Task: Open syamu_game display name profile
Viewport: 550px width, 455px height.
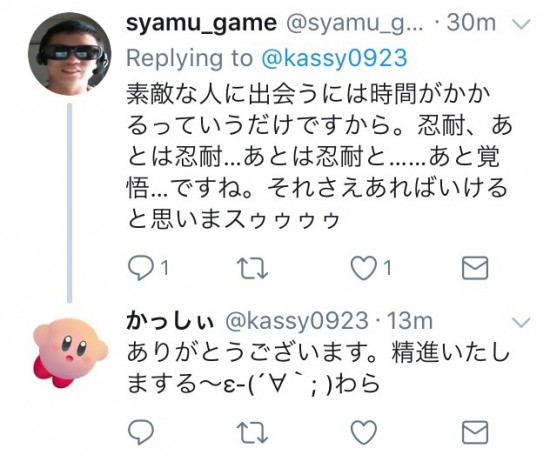Action: [201, 24]
